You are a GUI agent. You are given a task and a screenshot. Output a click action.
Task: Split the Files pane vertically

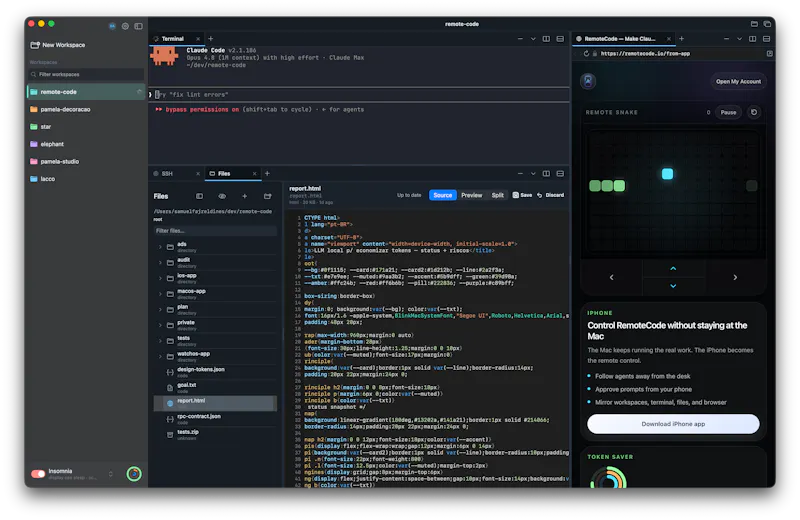click(x=546, y=174)
